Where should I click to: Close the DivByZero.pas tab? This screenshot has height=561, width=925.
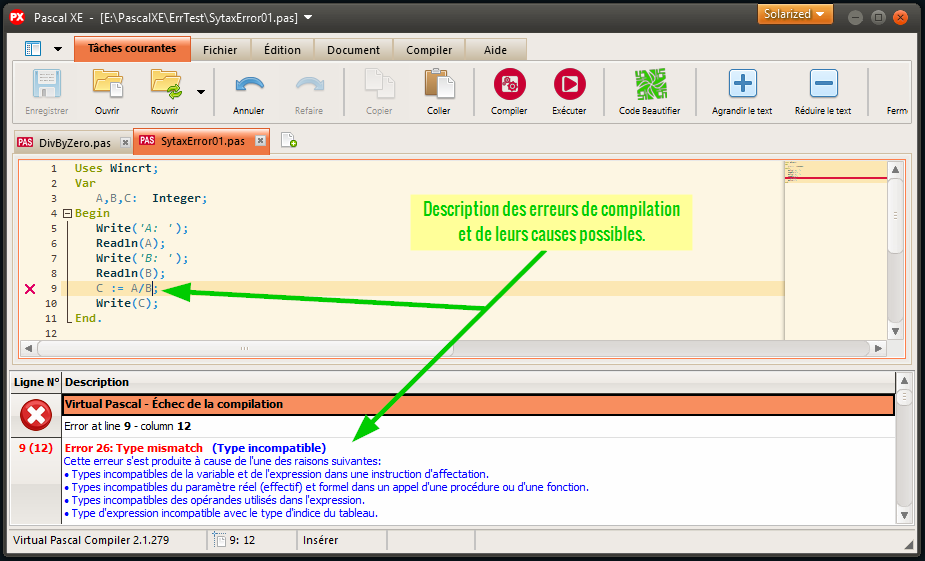click(125, 143)
